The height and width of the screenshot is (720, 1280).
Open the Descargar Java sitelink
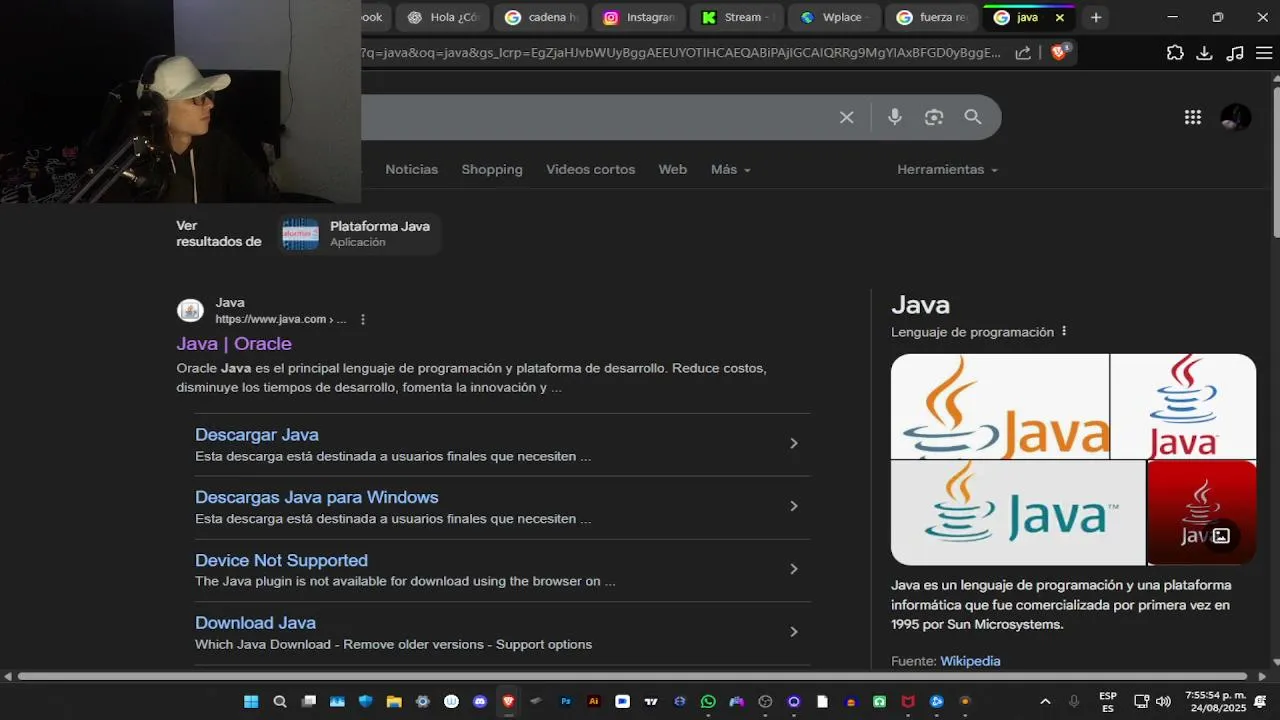click(x=257, y=435)
